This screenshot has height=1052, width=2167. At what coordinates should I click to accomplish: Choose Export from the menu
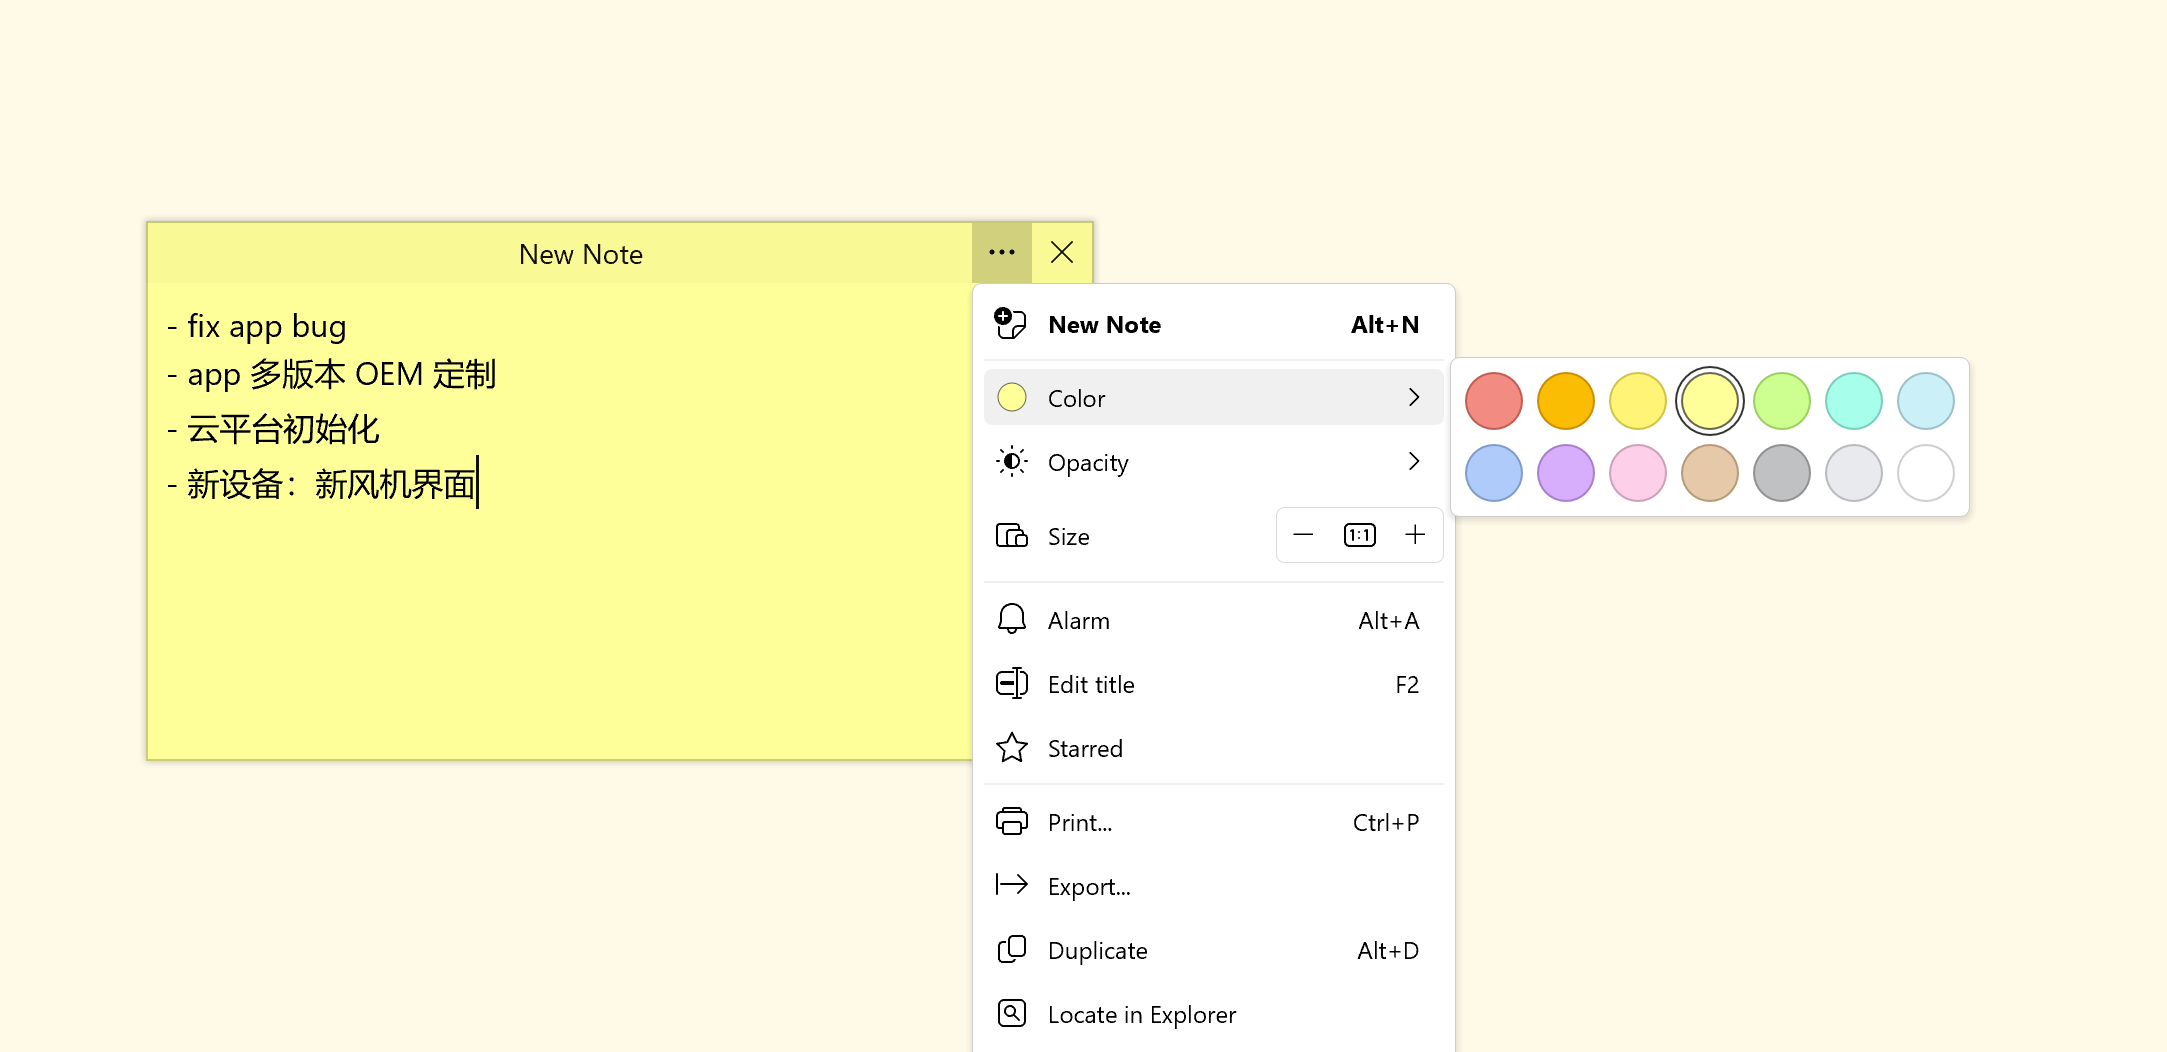(1089, 886)
